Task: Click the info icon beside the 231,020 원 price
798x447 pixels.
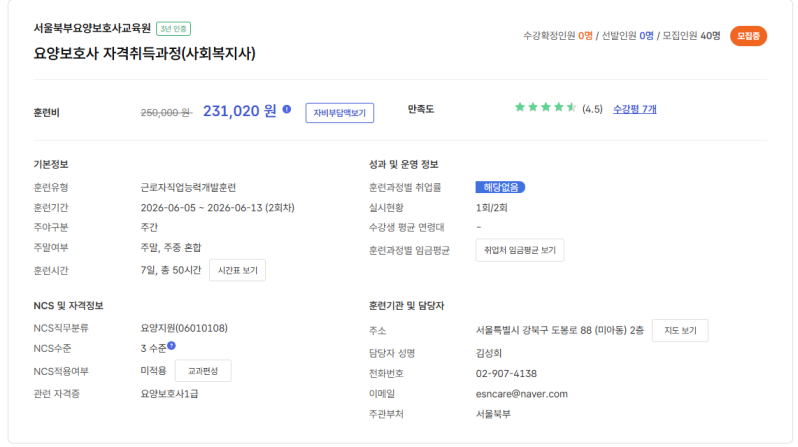Action: pos(287,110)
